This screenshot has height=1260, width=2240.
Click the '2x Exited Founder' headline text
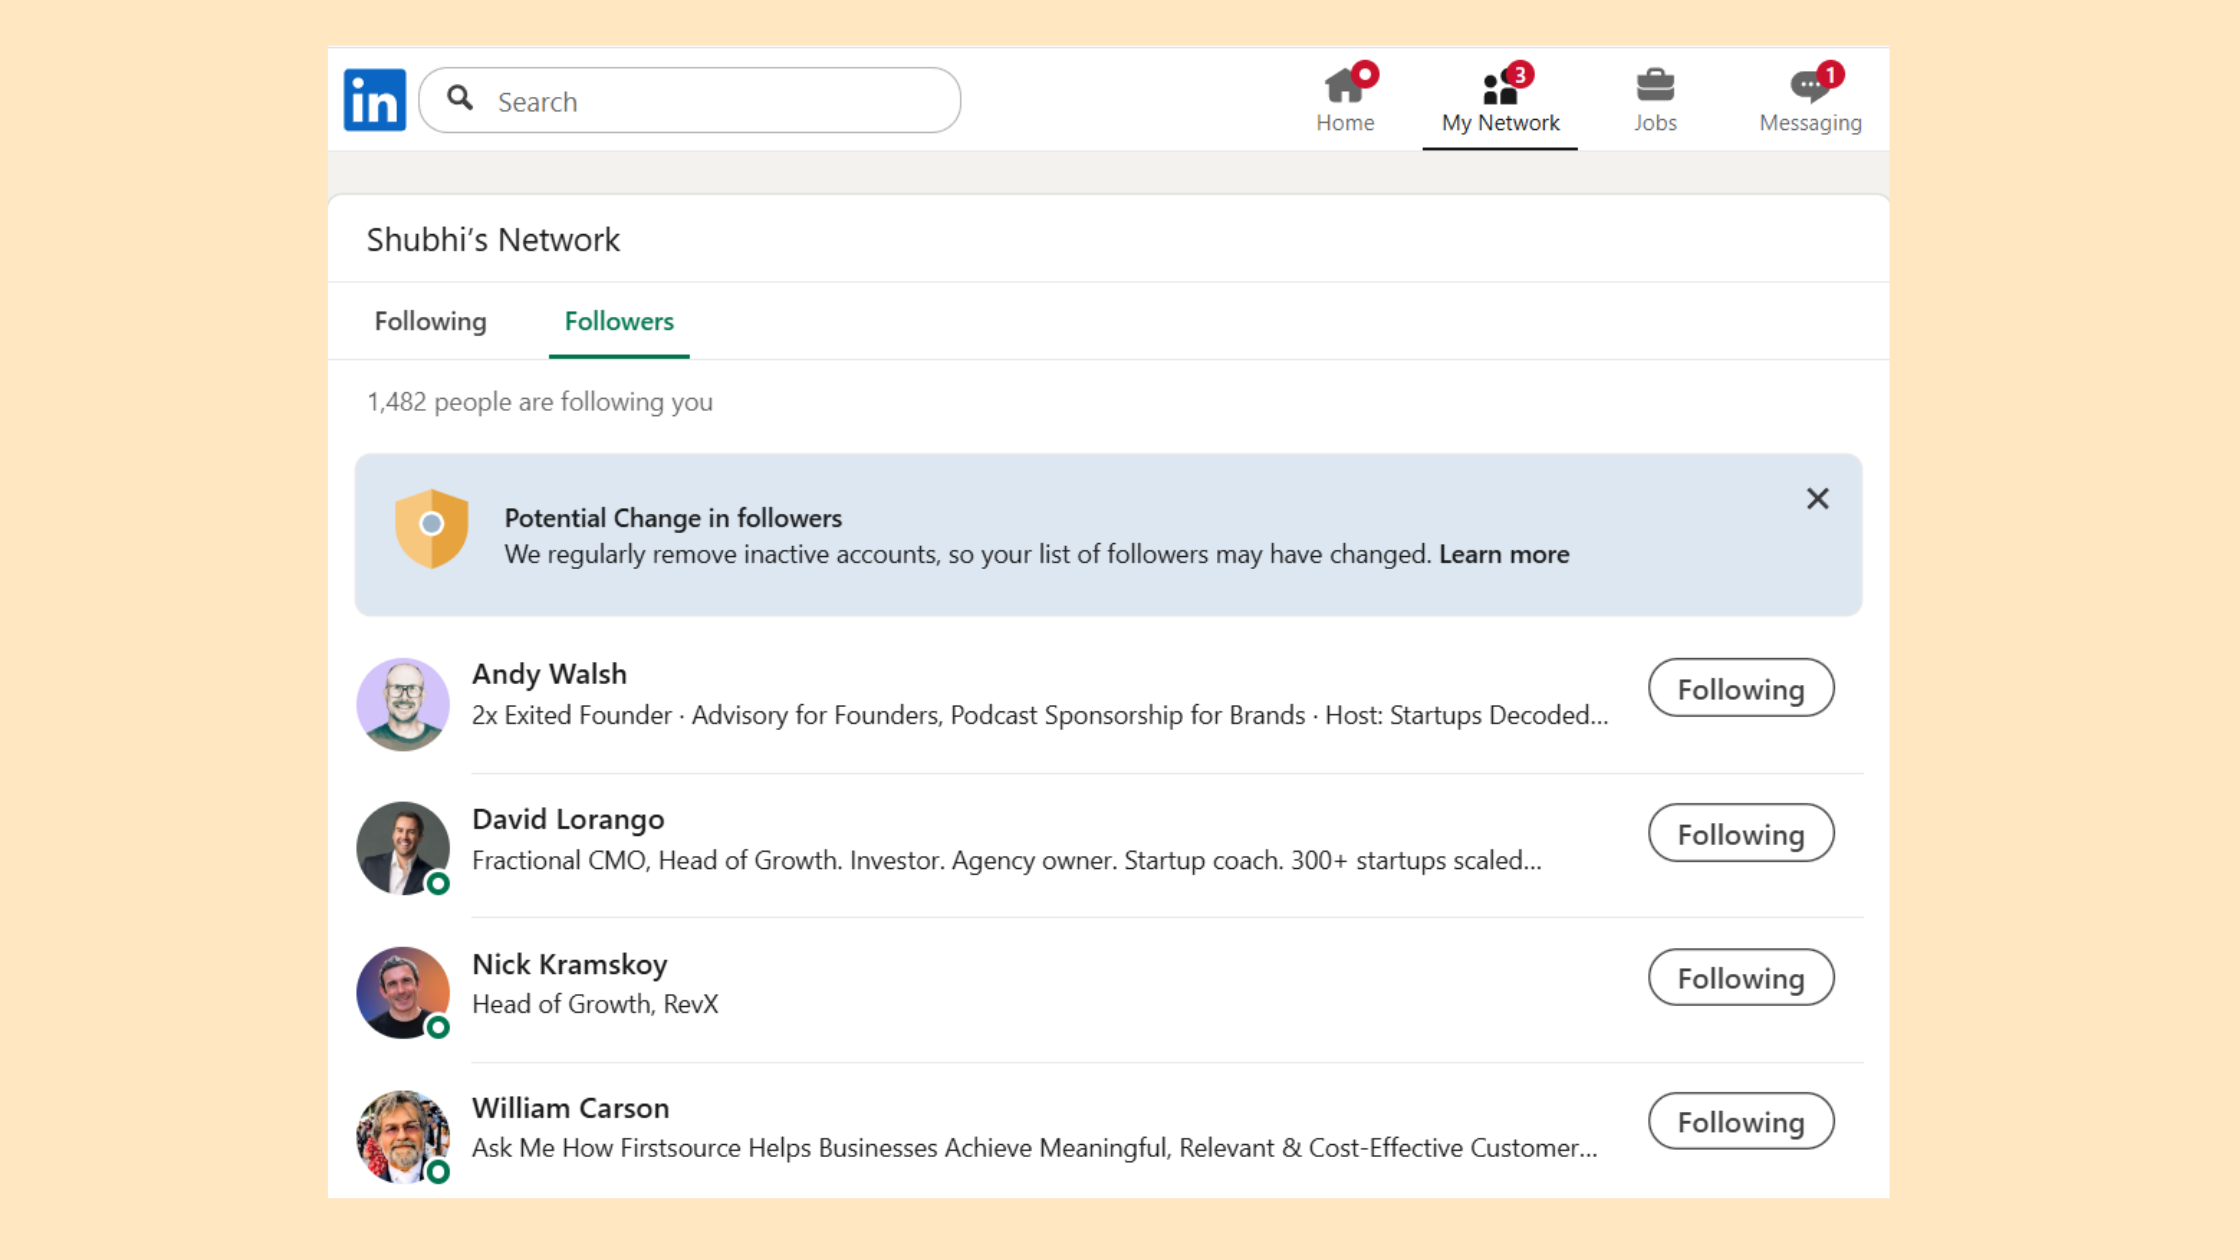point(1040,716)
